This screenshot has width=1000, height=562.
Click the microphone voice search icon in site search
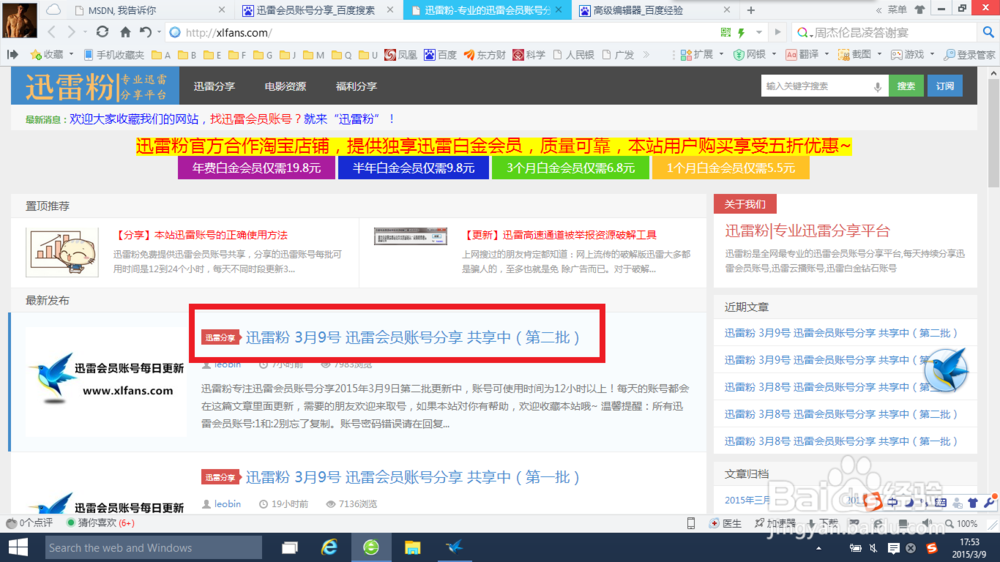click(x=878, y=87)
